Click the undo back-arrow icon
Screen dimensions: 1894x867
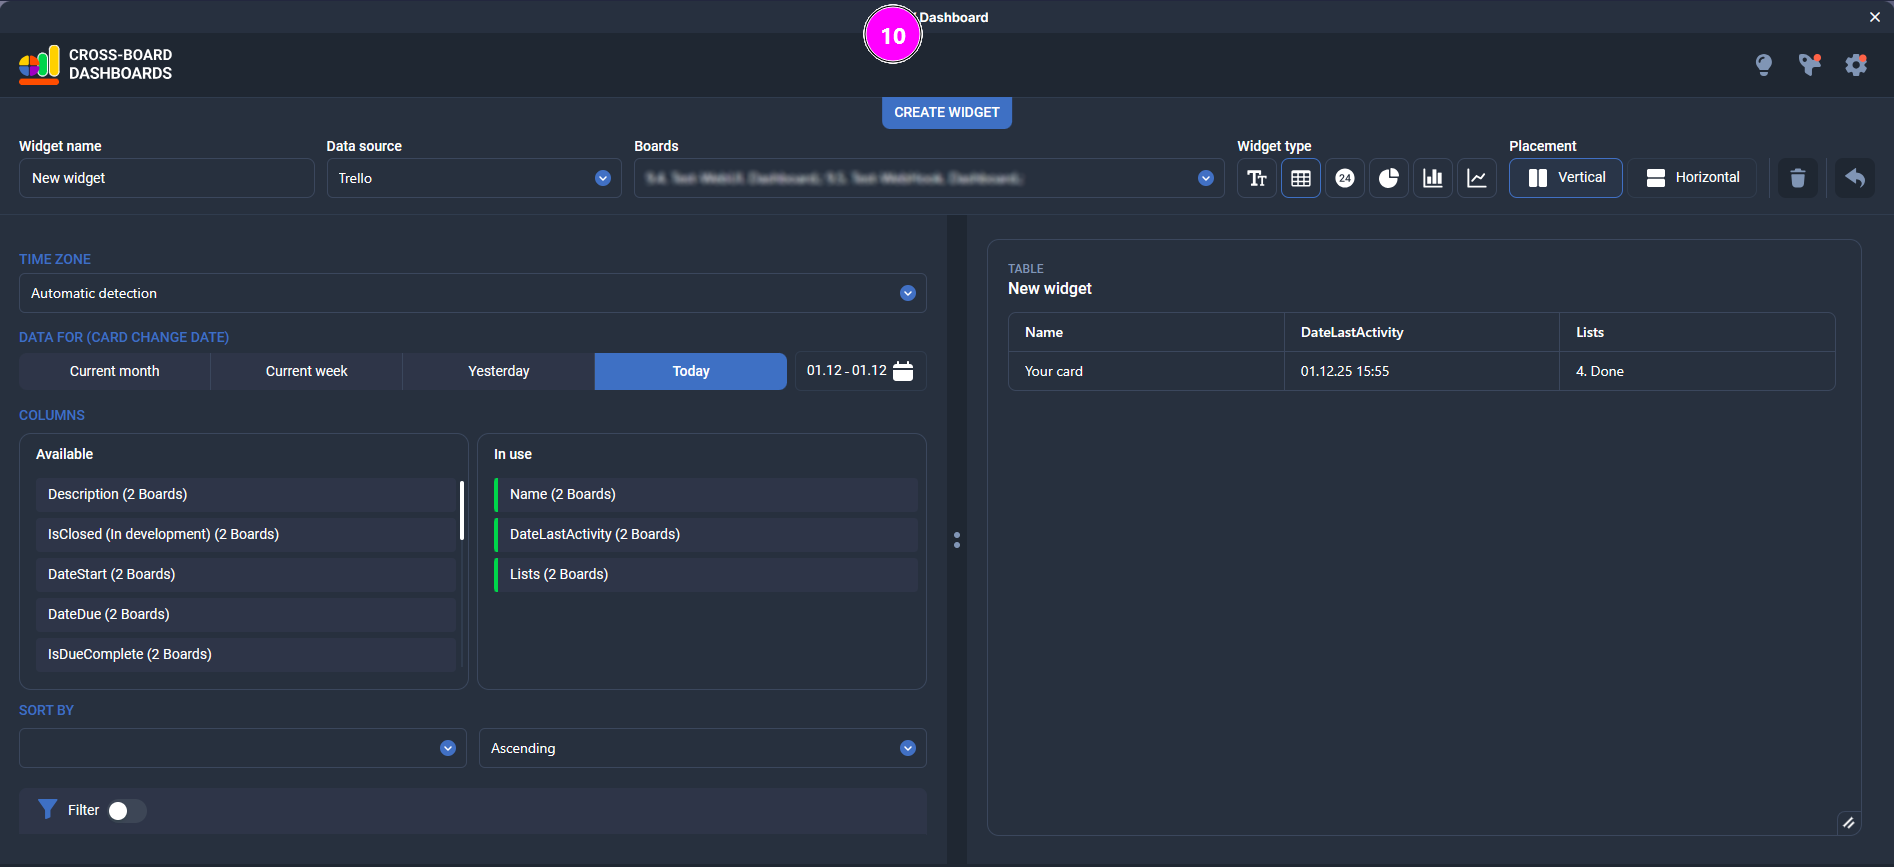click(1854, 178)
